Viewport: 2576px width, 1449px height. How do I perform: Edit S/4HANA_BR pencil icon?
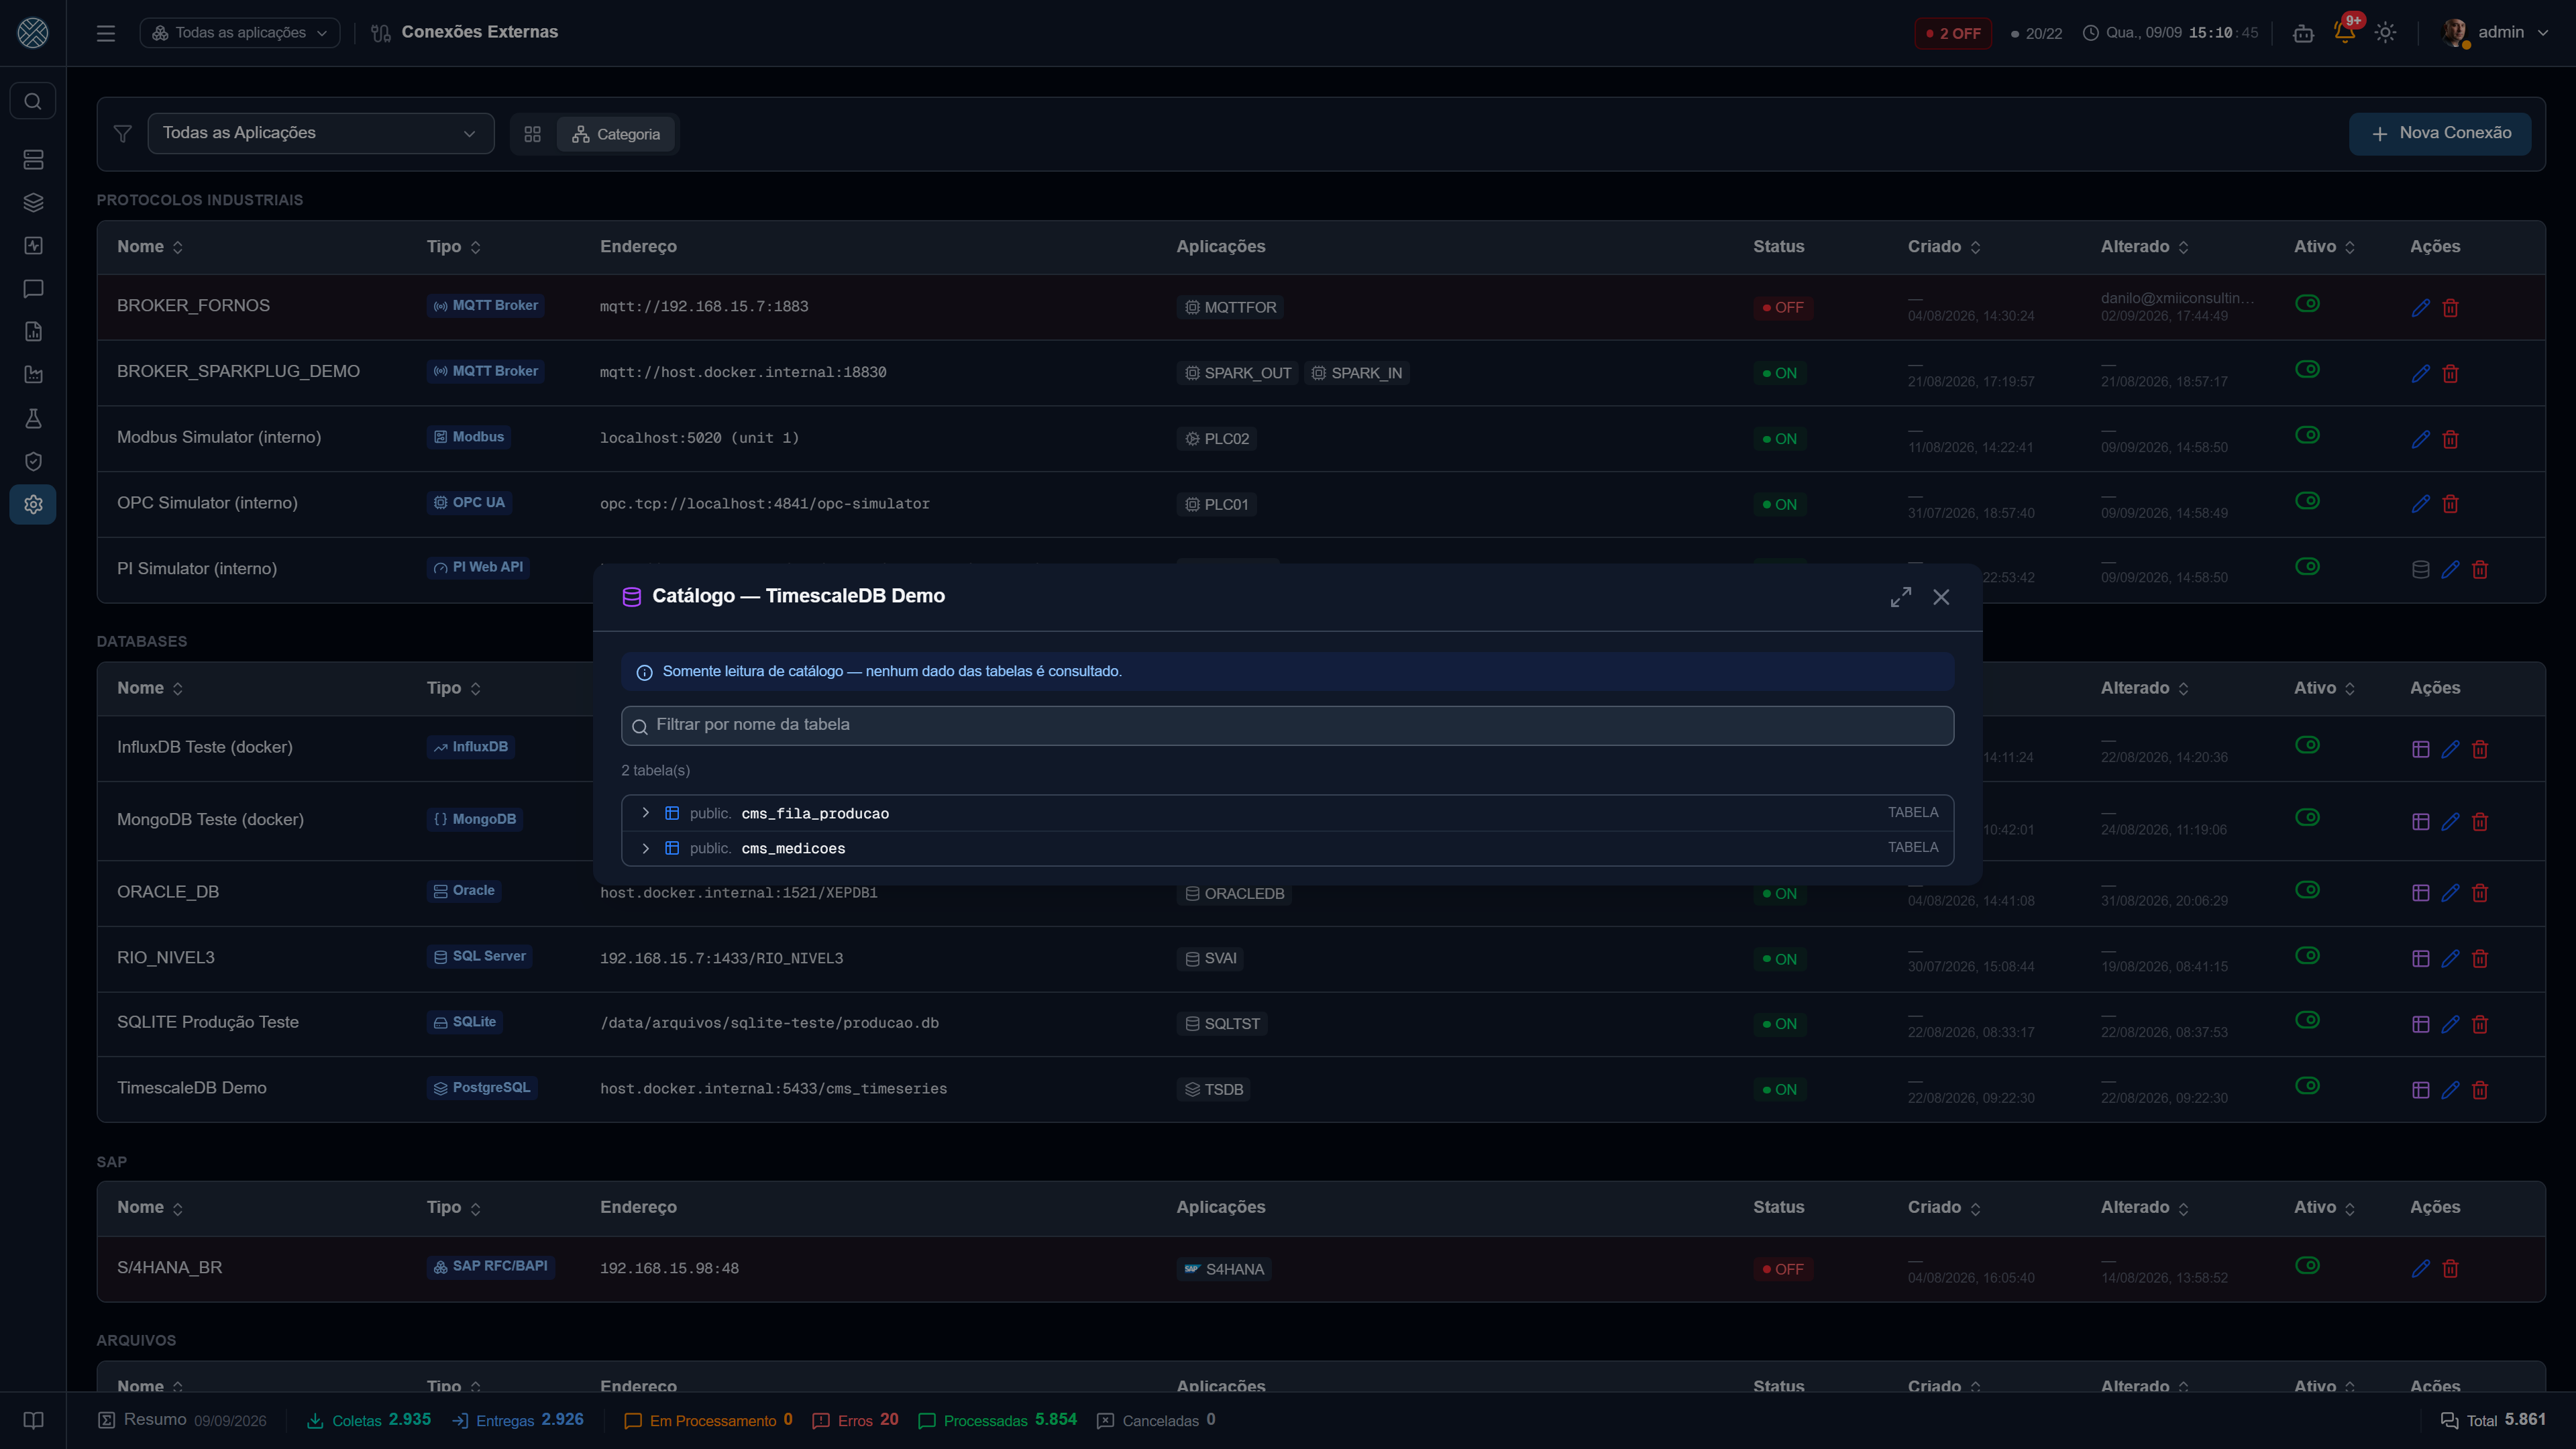click(2420, 1269)
